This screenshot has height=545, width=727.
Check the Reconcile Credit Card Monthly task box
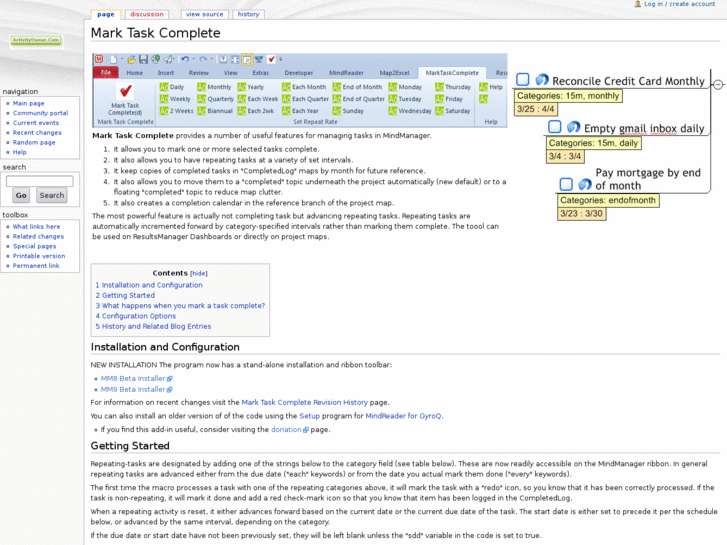[x=523, y=80]
